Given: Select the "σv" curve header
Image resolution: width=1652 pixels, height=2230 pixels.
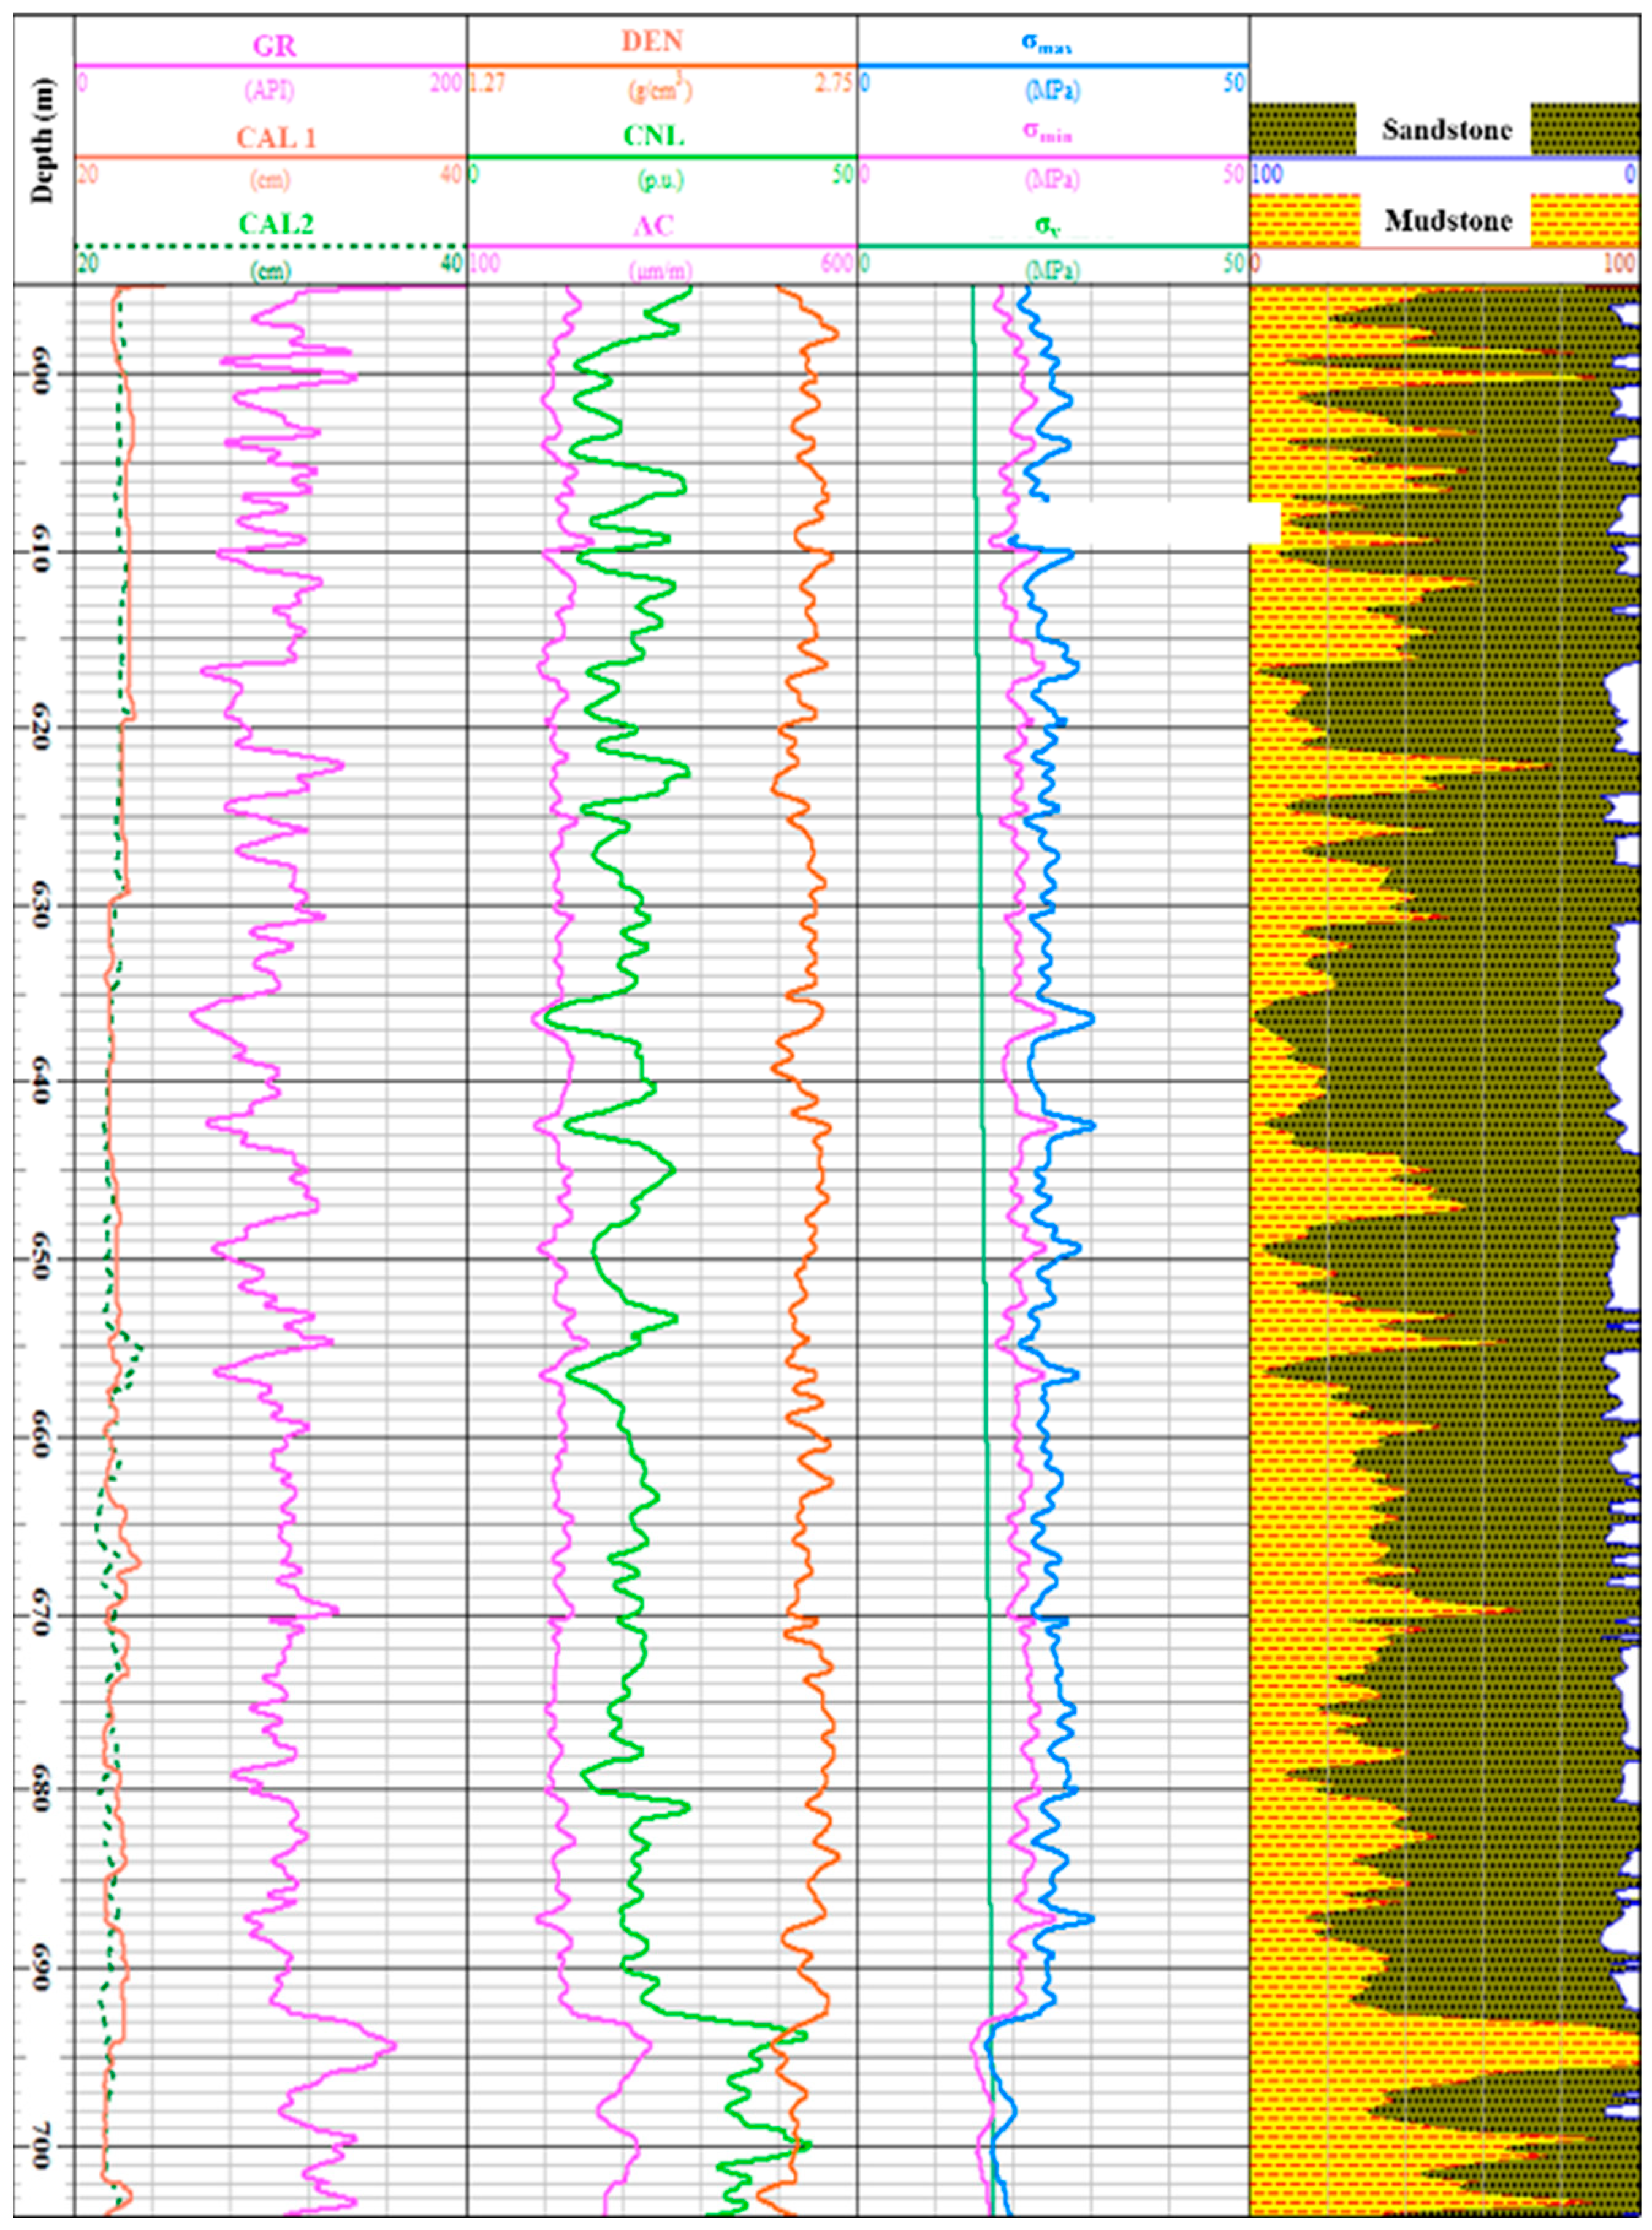Looking at the screenshot, I should [x=1047, y=227].
